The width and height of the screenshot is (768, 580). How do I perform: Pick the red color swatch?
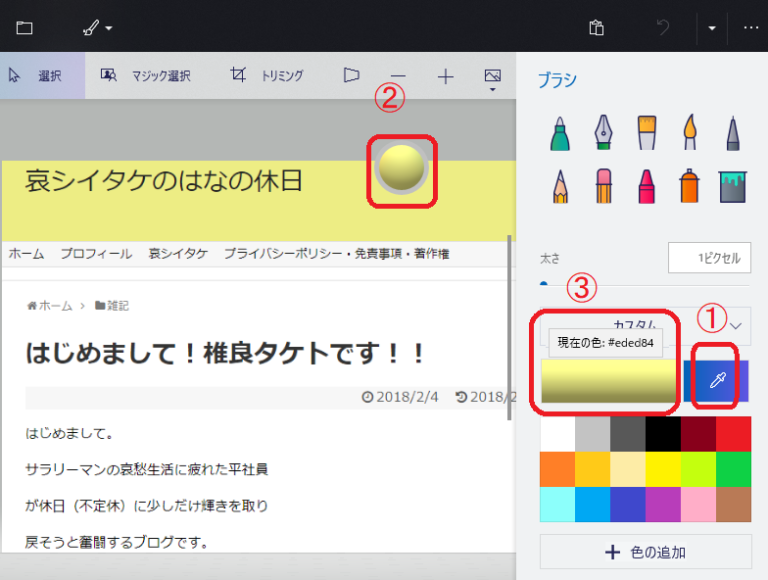[733, 433]
